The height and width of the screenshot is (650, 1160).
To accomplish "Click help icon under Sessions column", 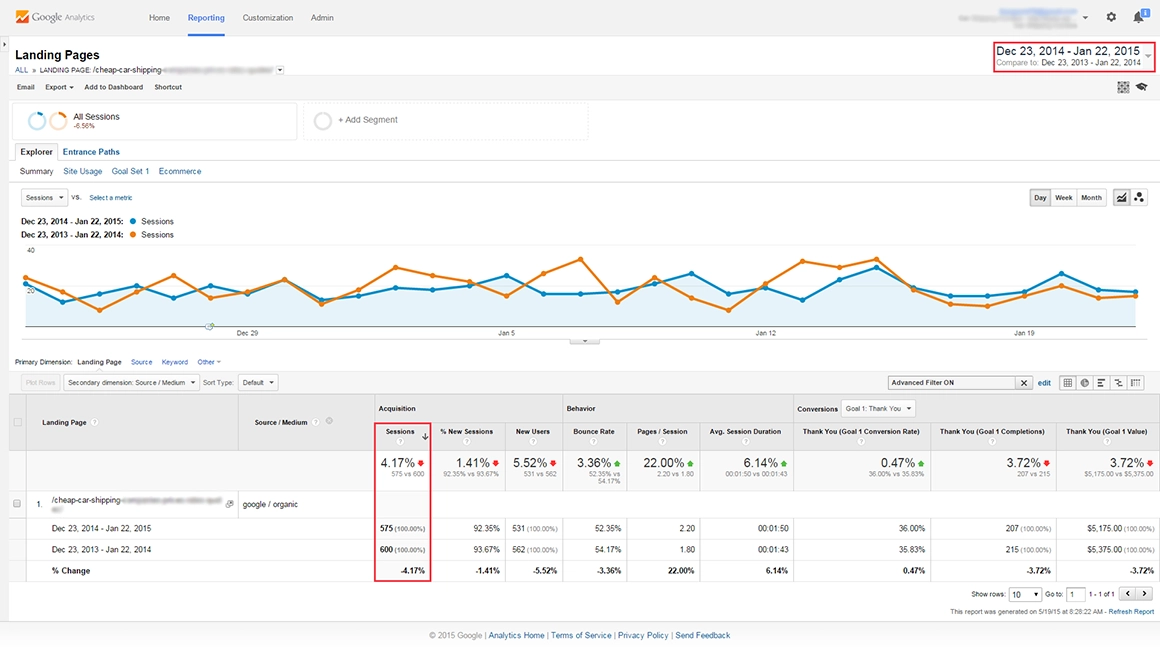I will coord(400,441).
